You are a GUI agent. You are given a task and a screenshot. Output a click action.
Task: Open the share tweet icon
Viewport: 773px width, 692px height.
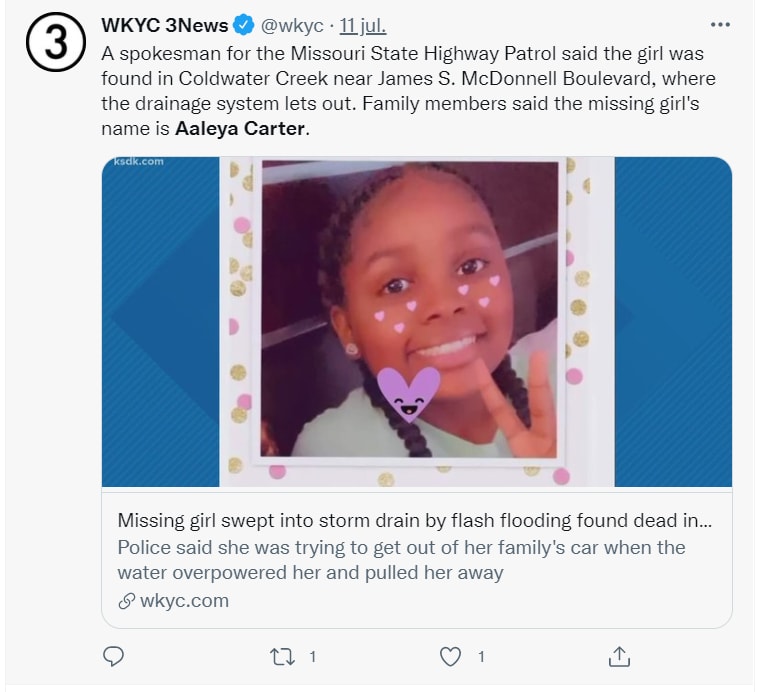[619, 657]
